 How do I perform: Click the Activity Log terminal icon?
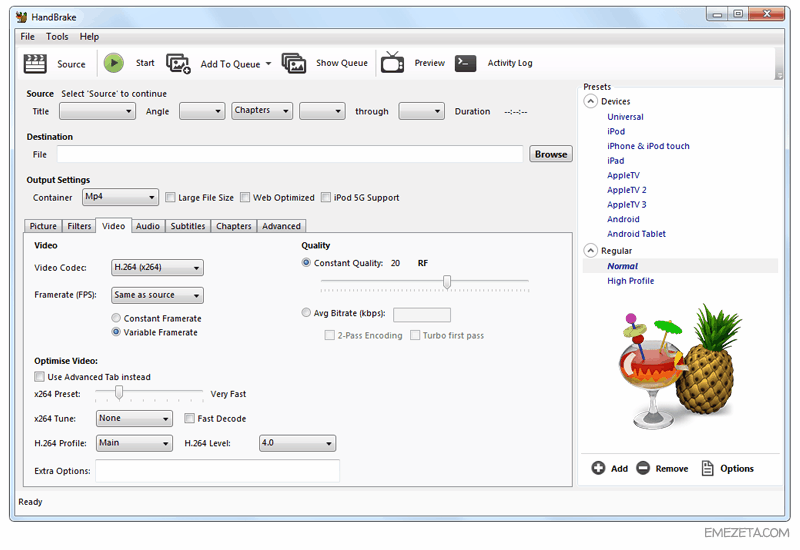point(465,63)
